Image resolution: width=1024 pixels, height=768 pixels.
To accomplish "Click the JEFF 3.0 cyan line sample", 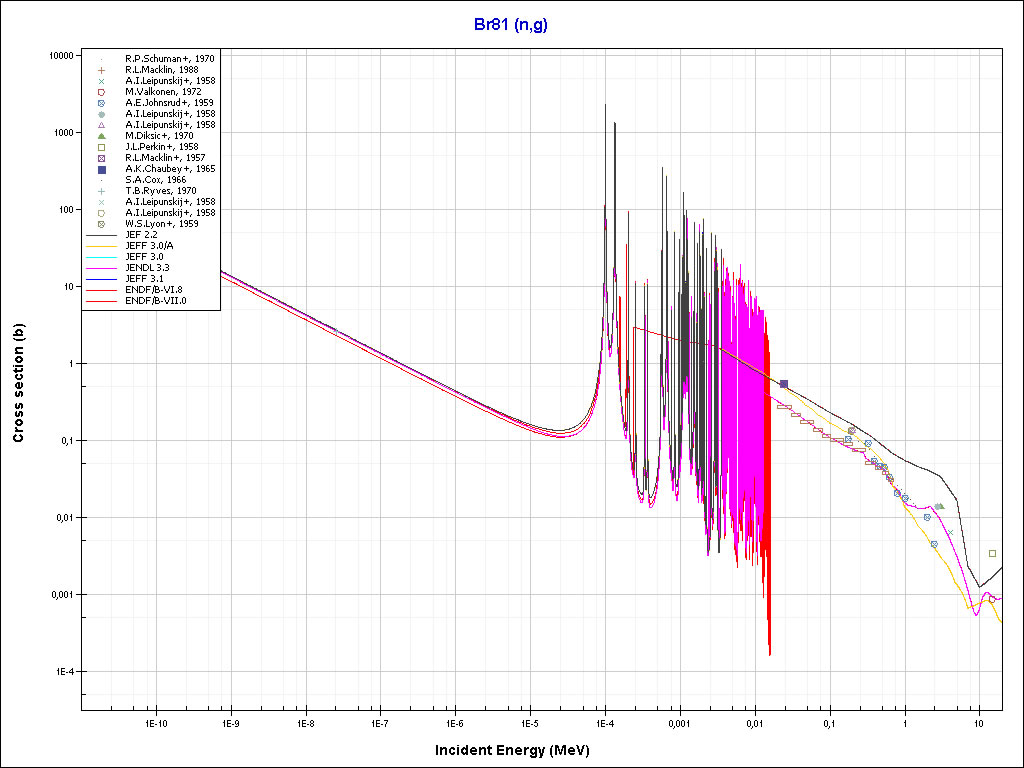I will point(102,256).
